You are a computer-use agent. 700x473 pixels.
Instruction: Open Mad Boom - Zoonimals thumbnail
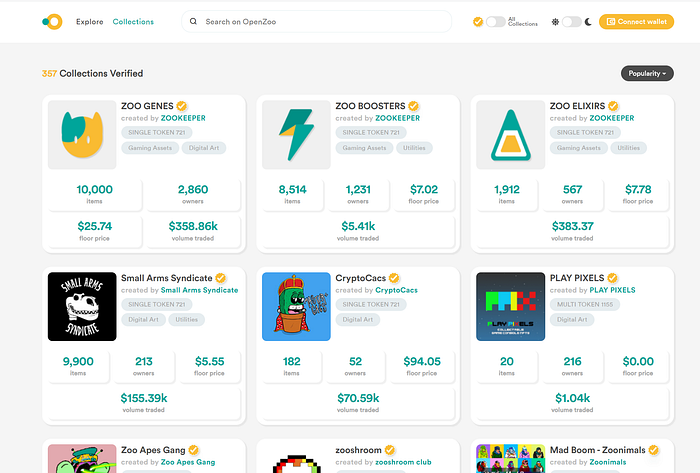511,458
